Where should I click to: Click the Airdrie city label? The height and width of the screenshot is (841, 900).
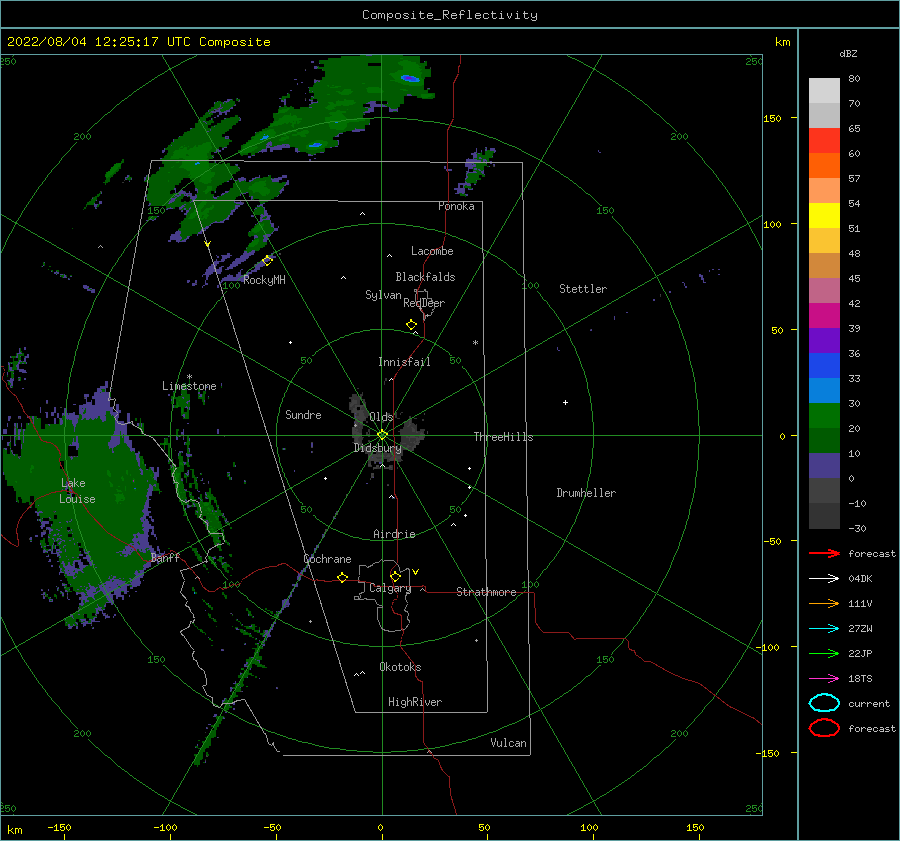(394, 534)
